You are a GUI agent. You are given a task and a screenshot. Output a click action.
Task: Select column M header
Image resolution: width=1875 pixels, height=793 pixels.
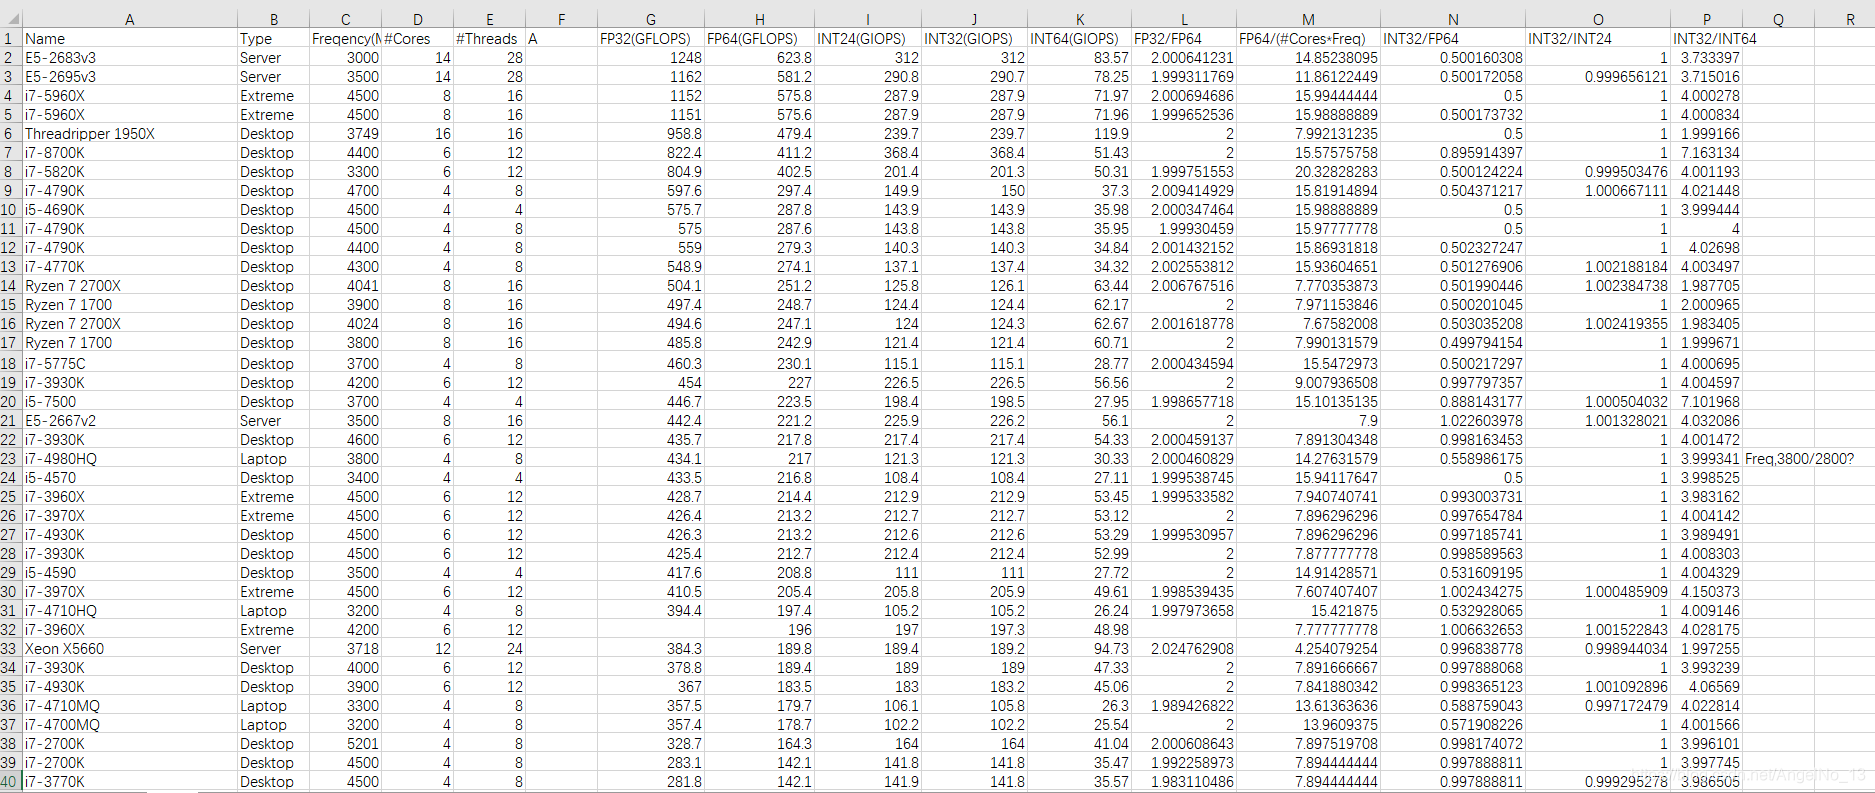(1308, 19)
